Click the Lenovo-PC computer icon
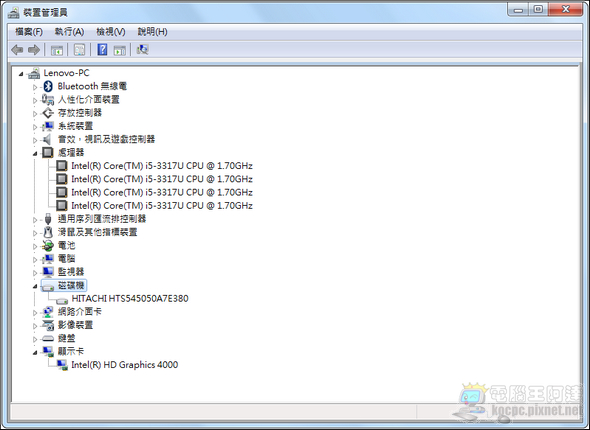This screenshot has height=430, width=590. (34, 73)
